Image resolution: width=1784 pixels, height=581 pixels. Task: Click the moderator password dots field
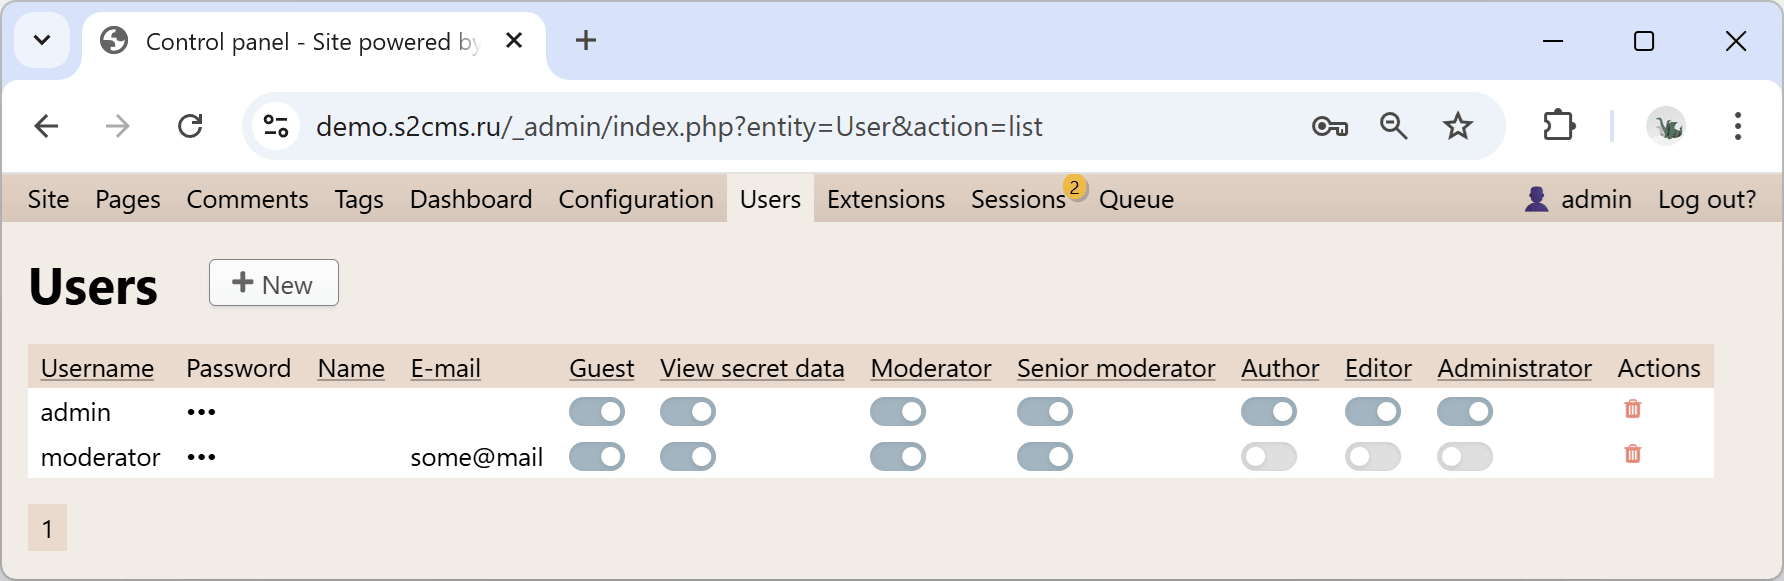tap(202, 457)
